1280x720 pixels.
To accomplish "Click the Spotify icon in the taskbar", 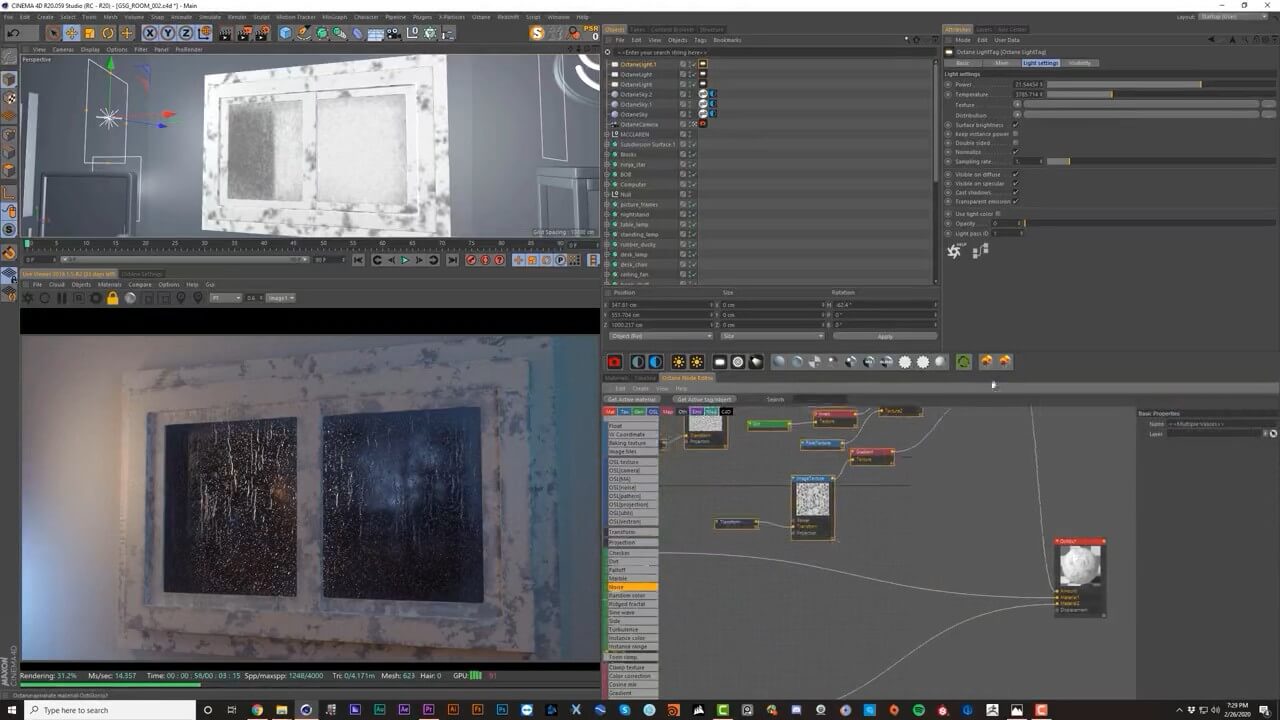I will click(919, 710).
